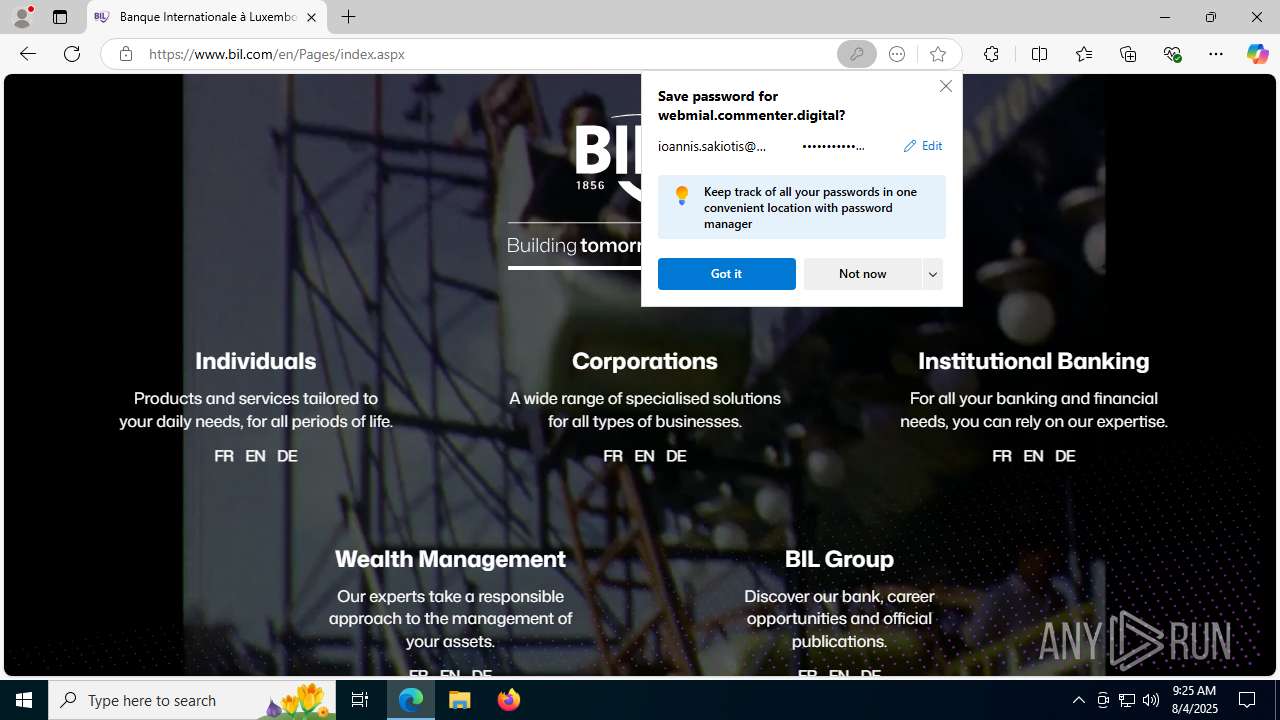This screenshot has width=1280, height=720.
Task: Click Not now button
Action: [x=862, y=274]
